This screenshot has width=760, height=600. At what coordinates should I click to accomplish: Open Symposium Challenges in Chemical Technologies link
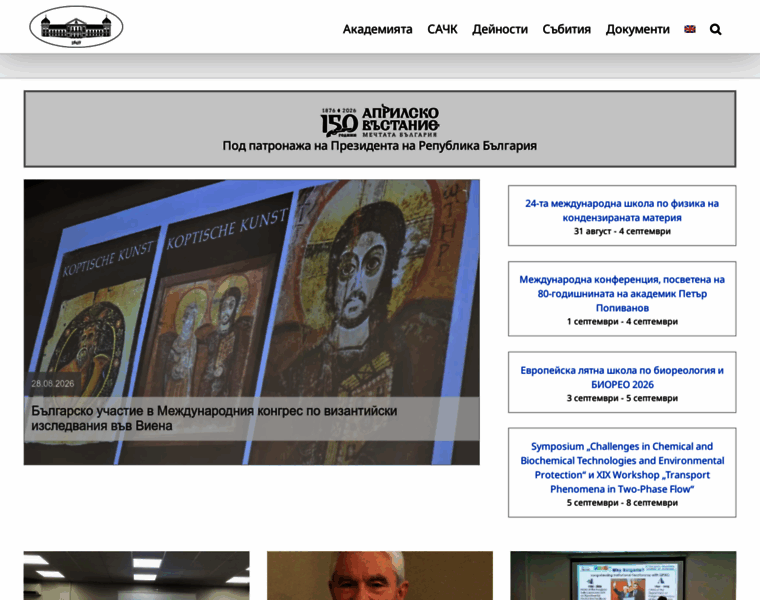(622, 468)
